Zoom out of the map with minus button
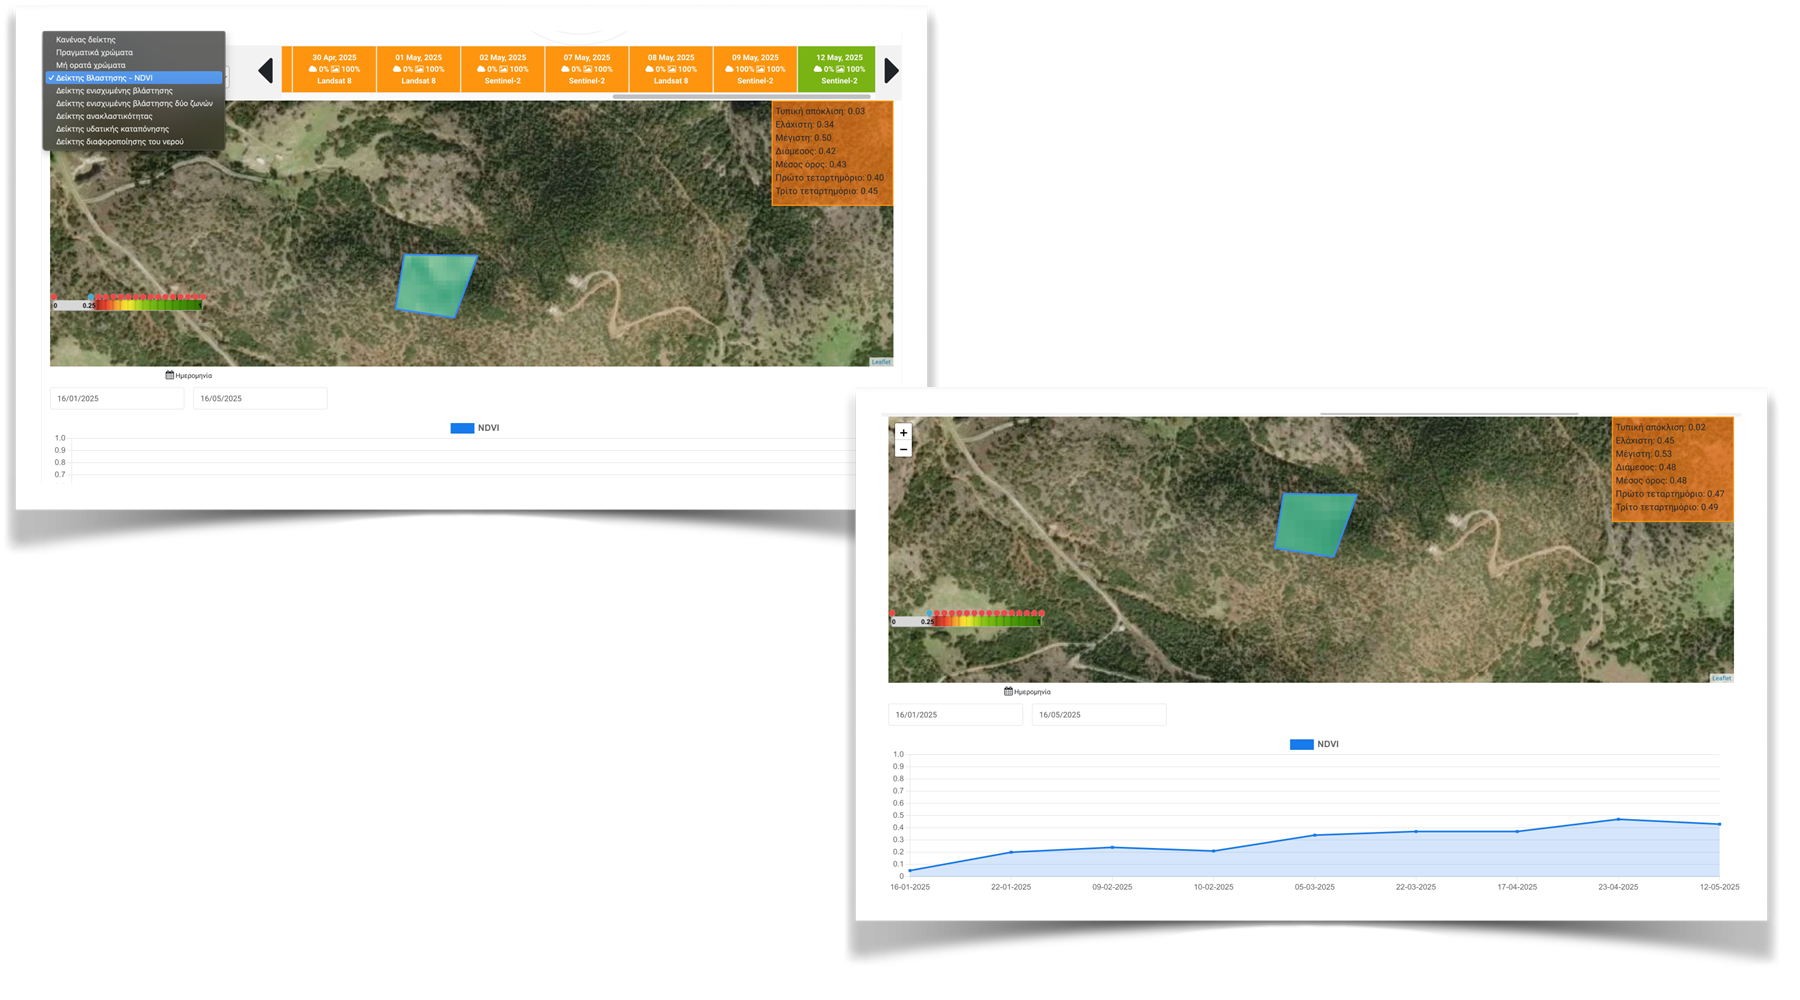 [903, 450]
